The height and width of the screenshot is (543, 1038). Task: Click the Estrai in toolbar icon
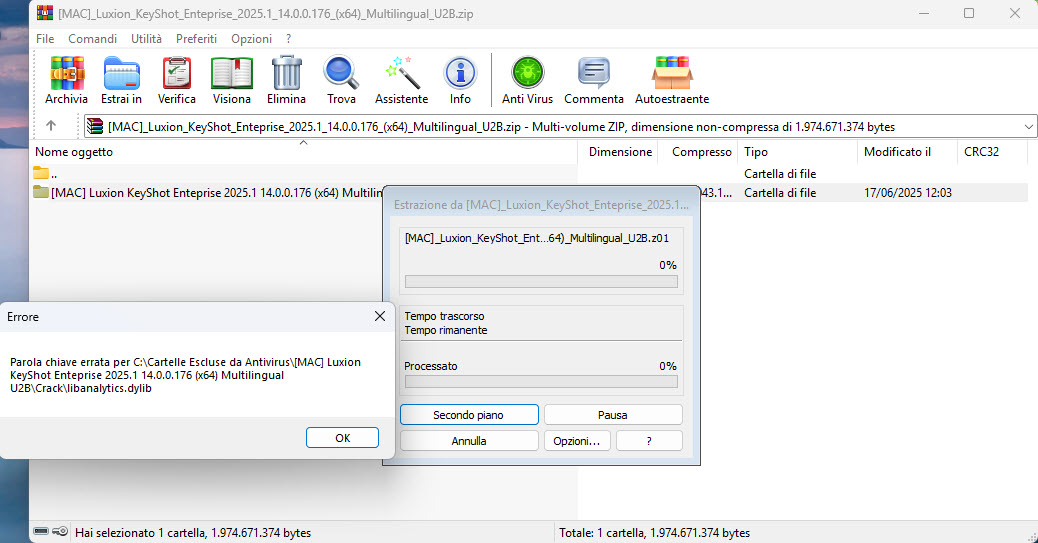point(121,74)
